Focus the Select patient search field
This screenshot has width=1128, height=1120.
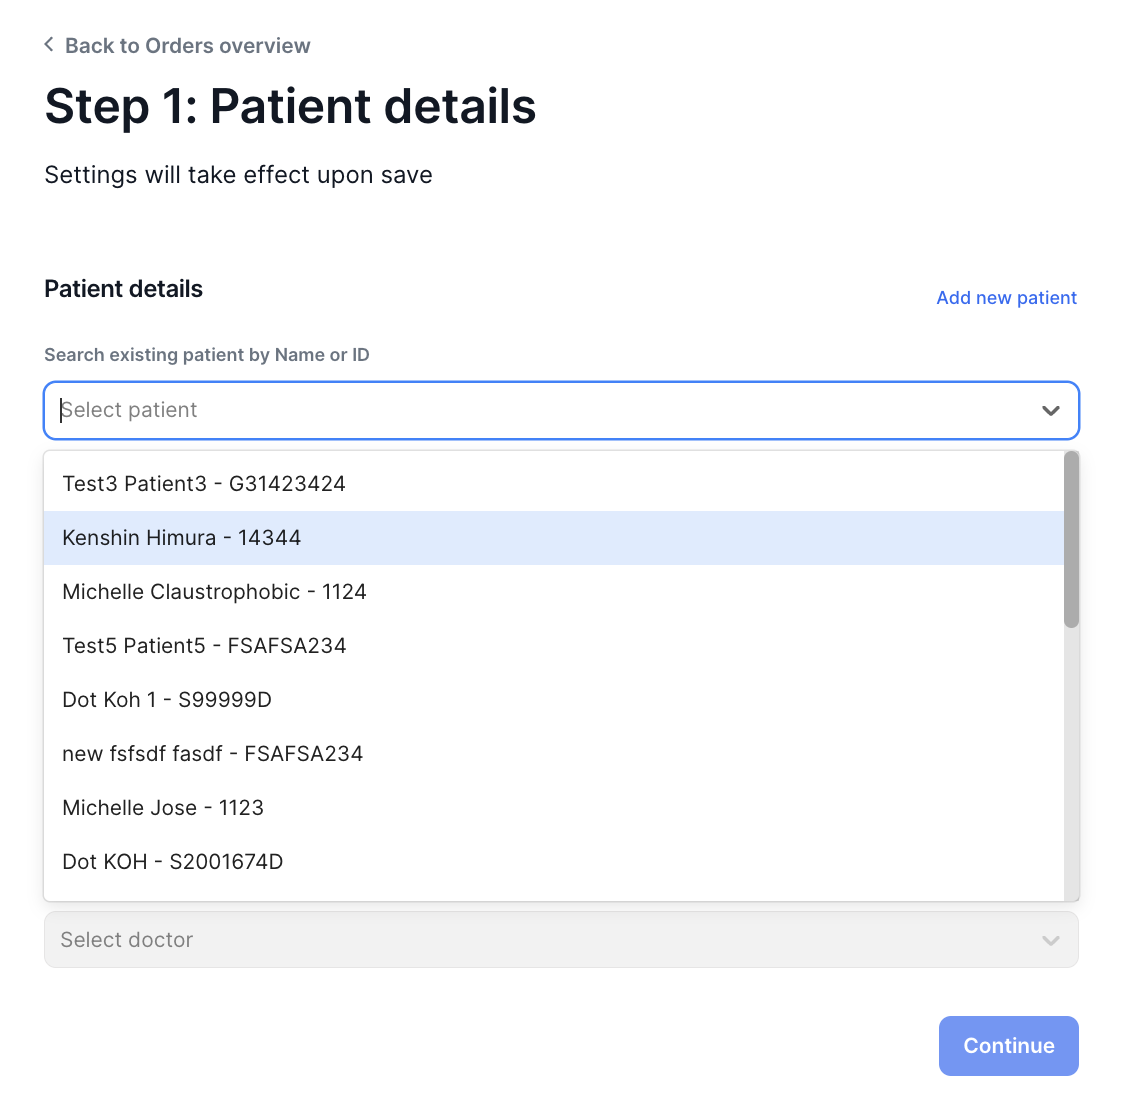[x=540, y=411]
